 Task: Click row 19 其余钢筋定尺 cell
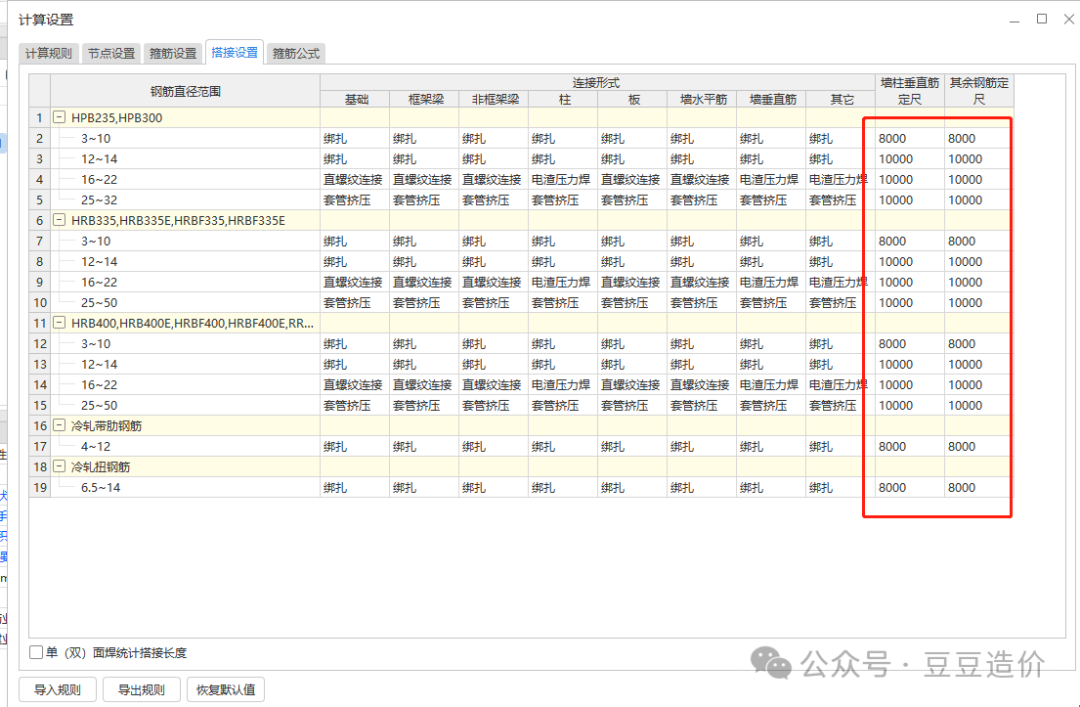tap(978, 488)
